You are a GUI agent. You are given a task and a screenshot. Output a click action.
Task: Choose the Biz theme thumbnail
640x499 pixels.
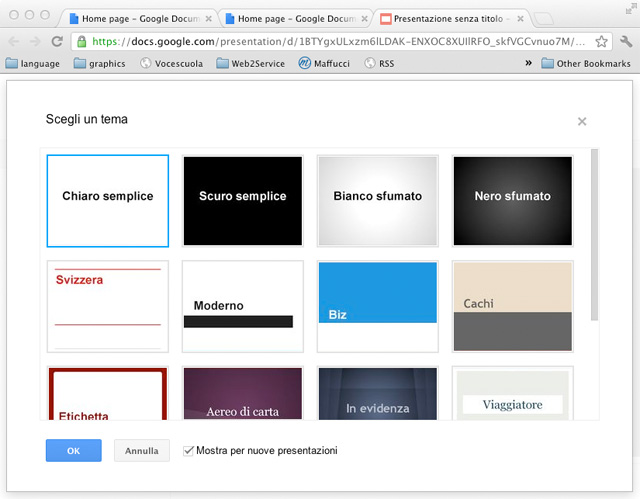pyautogui.click(x=377, y=306)
